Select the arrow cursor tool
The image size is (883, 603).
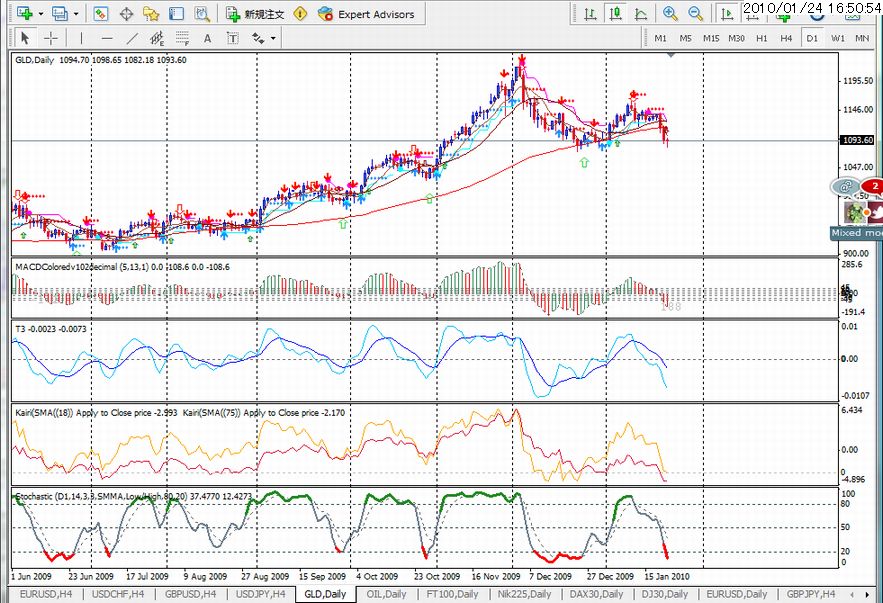[25, 38]
